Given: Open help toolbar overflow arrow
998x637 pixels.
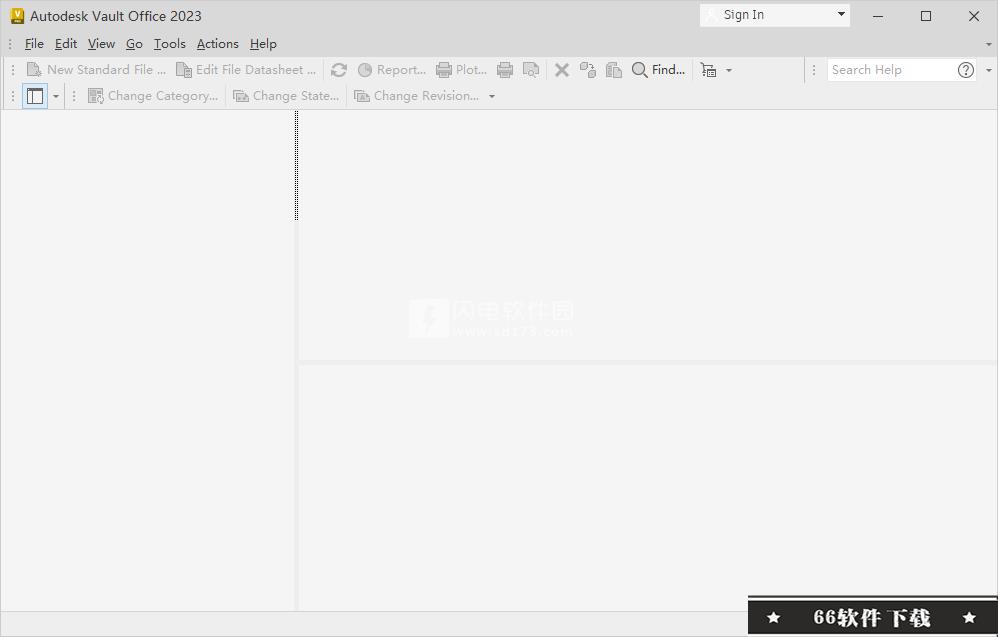Looking at the screenshot, I should pos(988,71).
